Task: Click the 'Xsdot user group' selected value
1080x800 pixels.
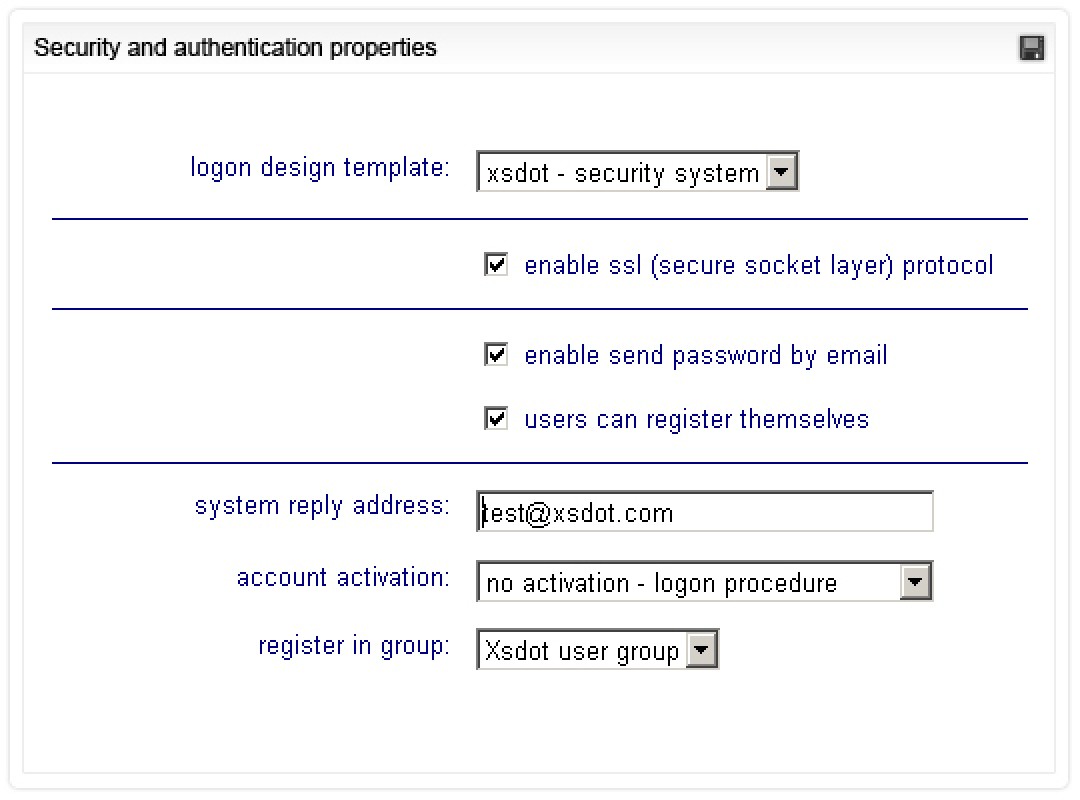Action: 582,652
